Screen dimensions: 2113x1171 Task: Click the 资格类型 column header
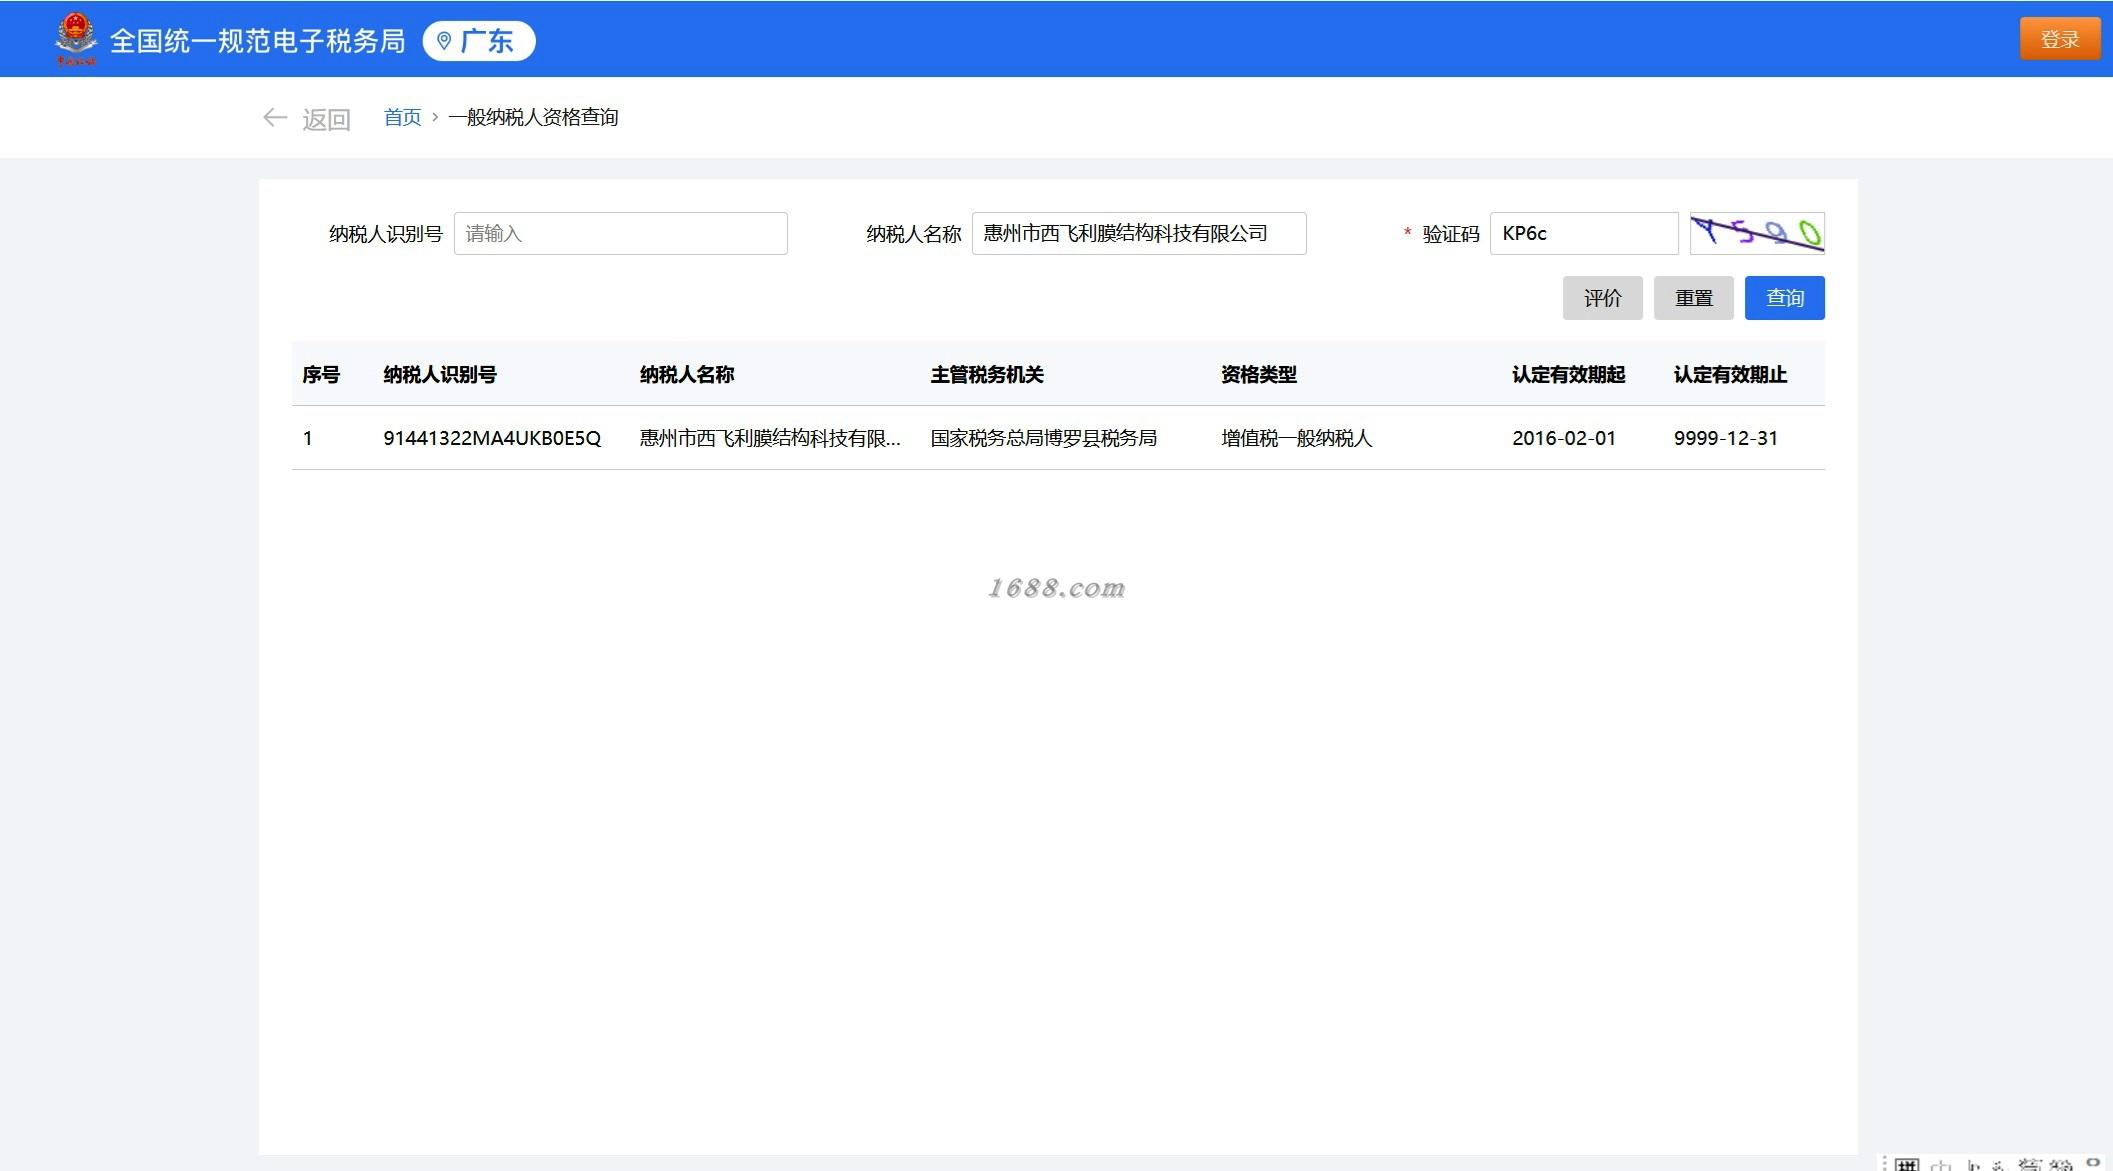pyautogui.click(x=1258, y=374)
